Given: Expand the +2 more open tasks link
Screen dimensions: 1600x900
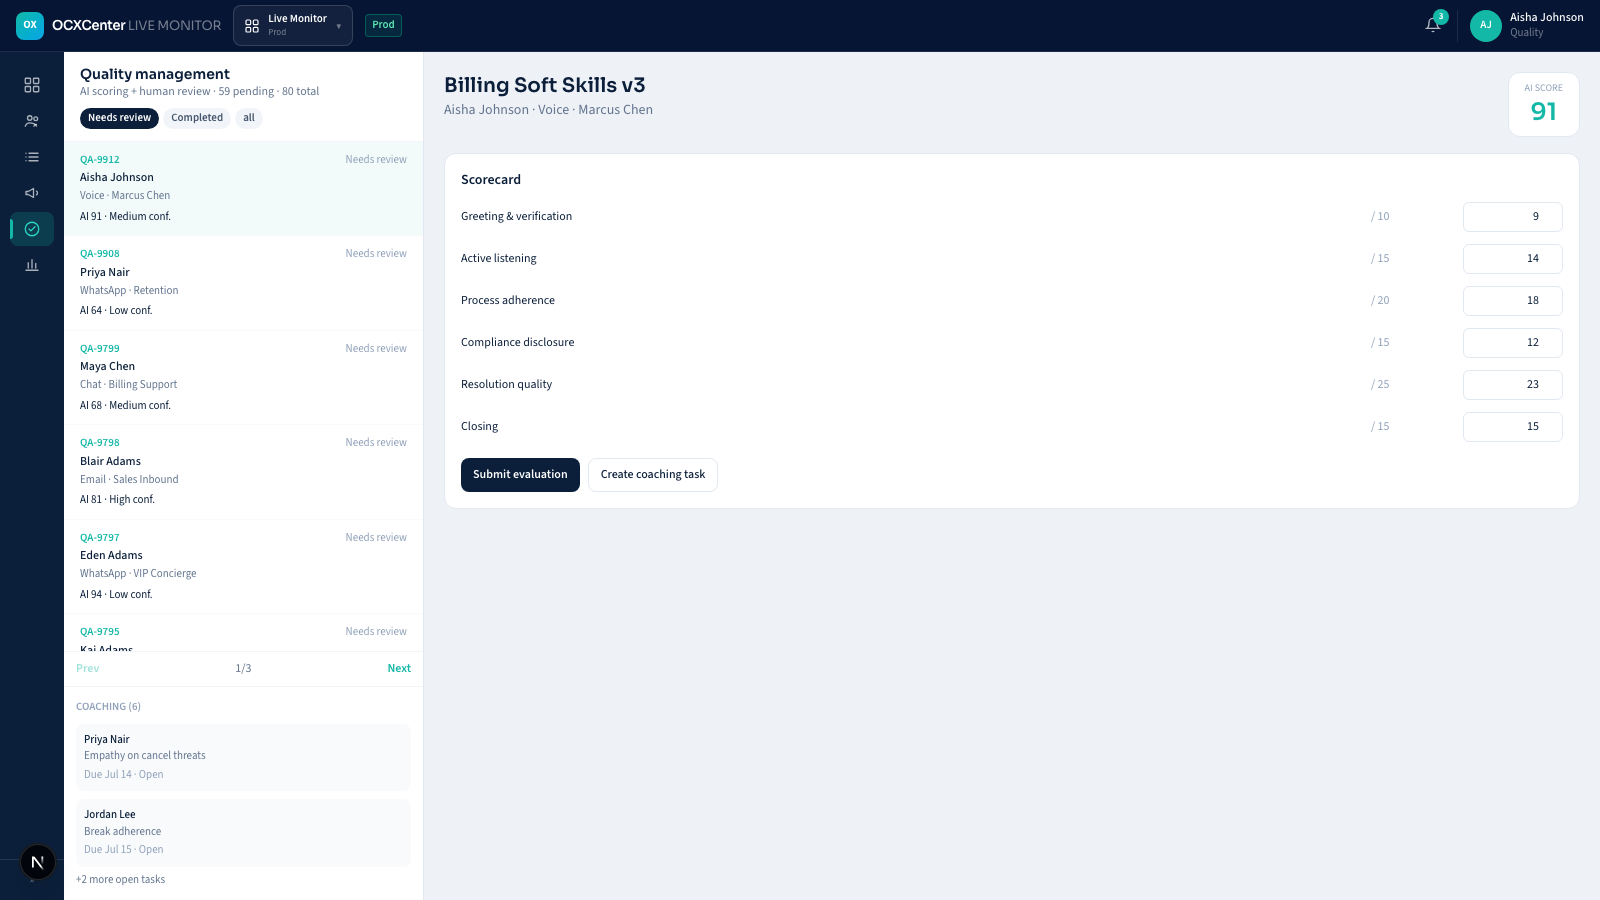Looking at the screenshot, I should point(121,880).
